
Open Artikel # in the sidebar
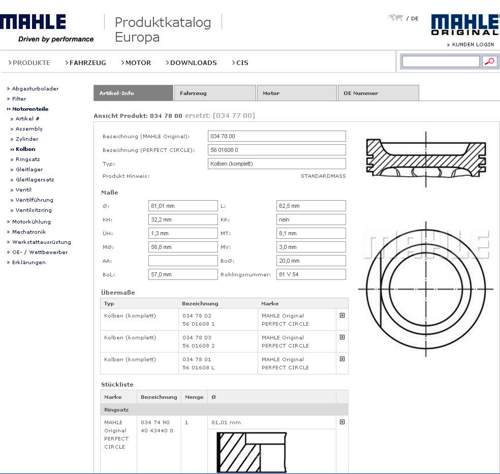[26, 119]
